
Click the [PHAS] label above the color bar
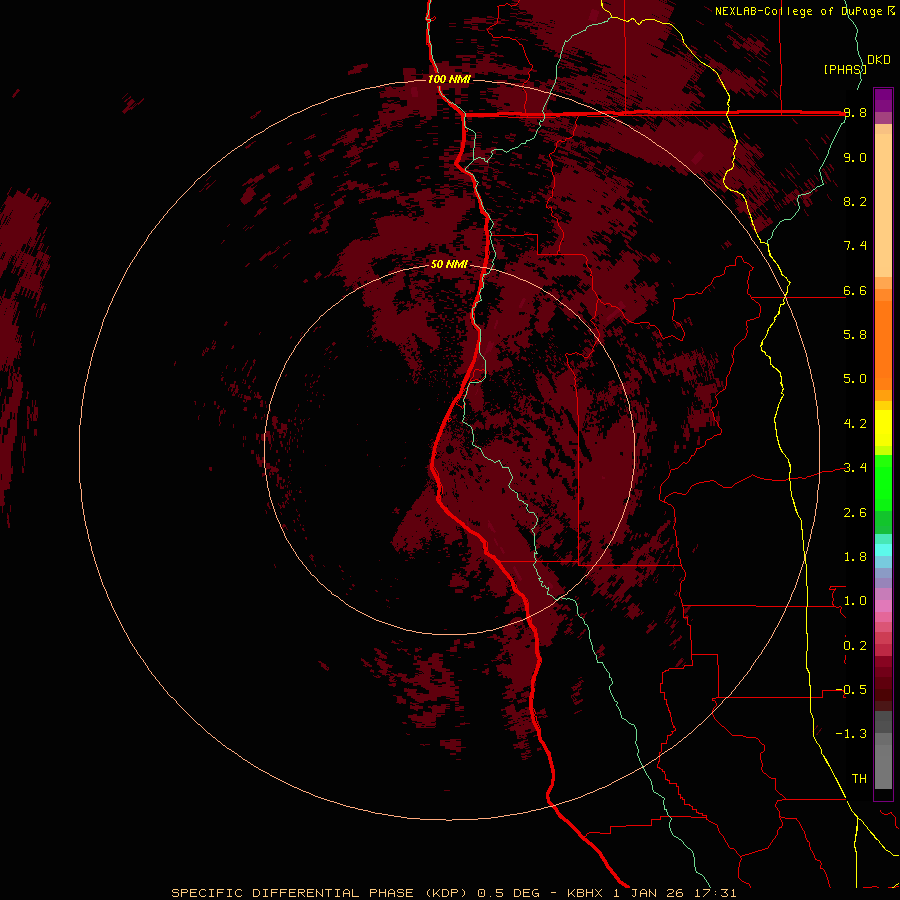pos(845,69)
